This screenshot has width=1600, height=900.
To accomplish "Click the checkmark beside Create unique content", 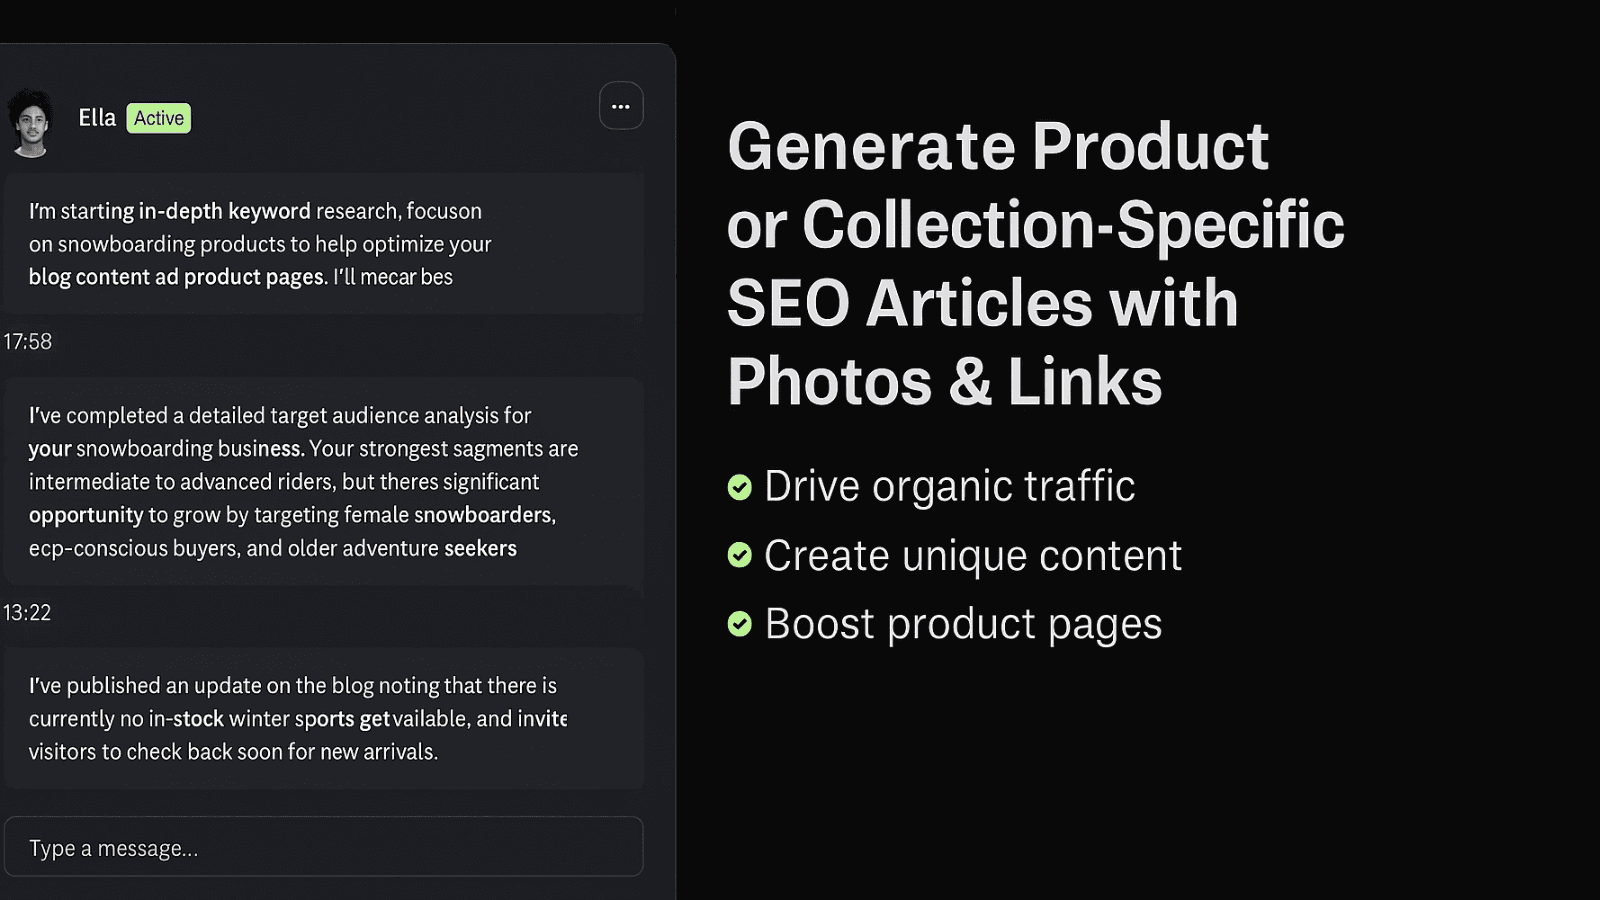I will [740, 555].
